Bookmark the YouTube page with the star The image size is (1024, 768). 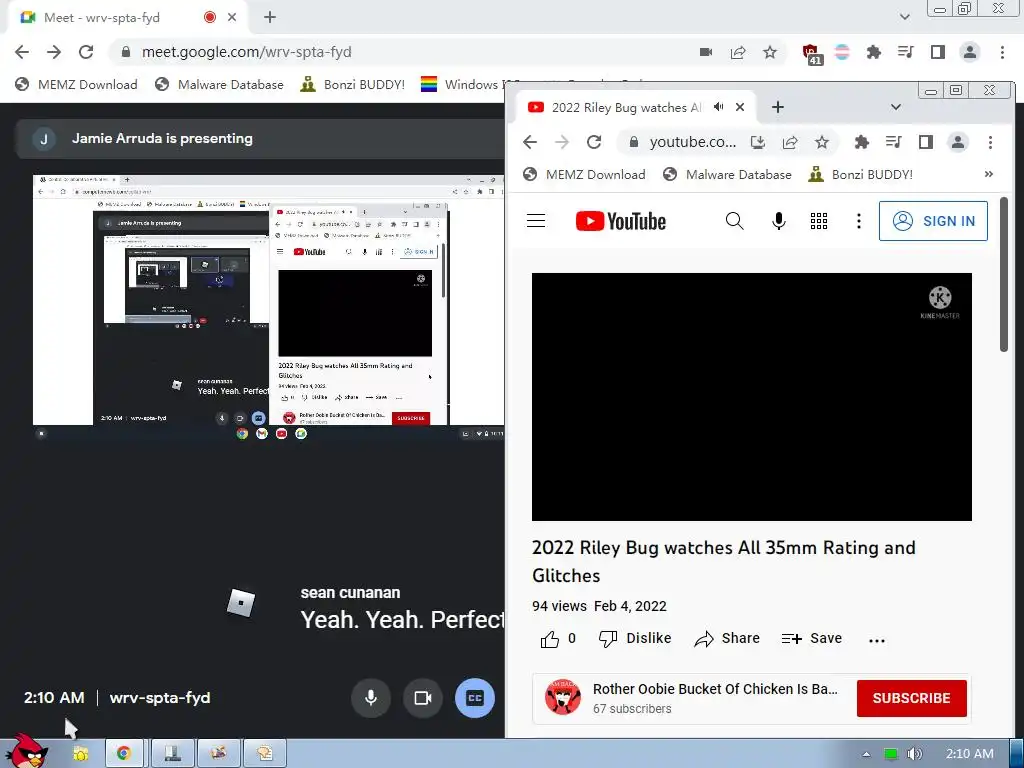coord(822,142)
